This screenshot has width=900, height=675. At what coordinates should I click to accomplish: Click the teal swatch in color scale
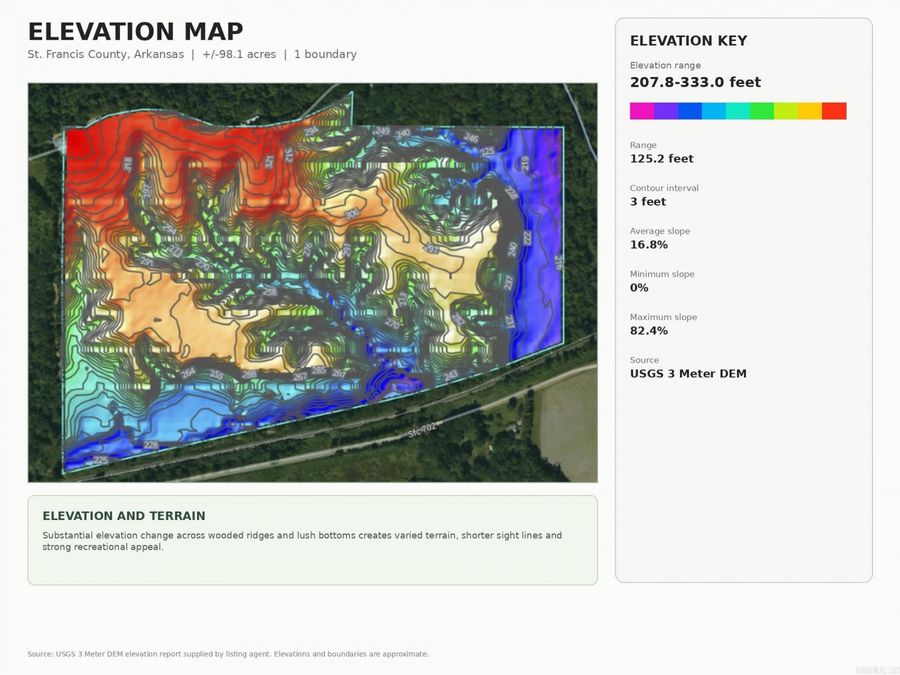point(738,111)
